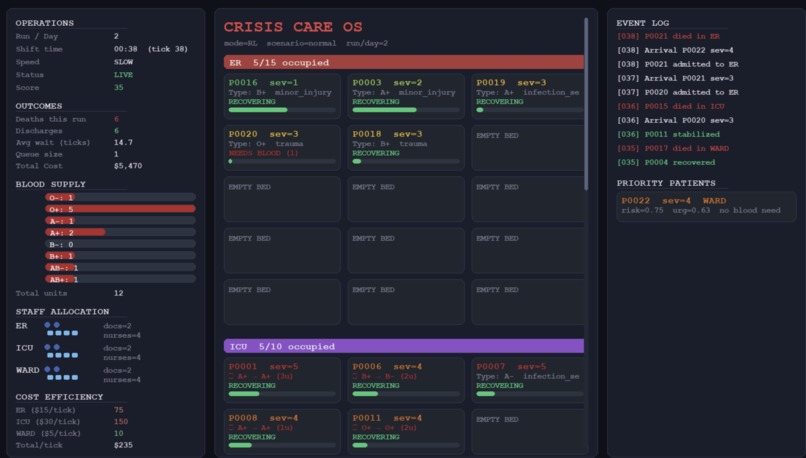Screen dimensions: 806x458
Task: Click log entry P0015 died in ICU
Action: coord(671,106)
